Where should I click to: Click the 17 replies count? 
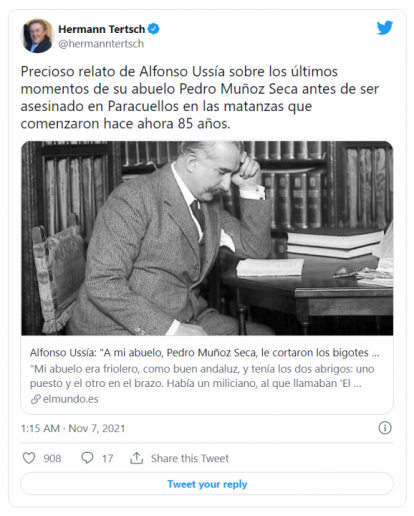coord(107,458)
